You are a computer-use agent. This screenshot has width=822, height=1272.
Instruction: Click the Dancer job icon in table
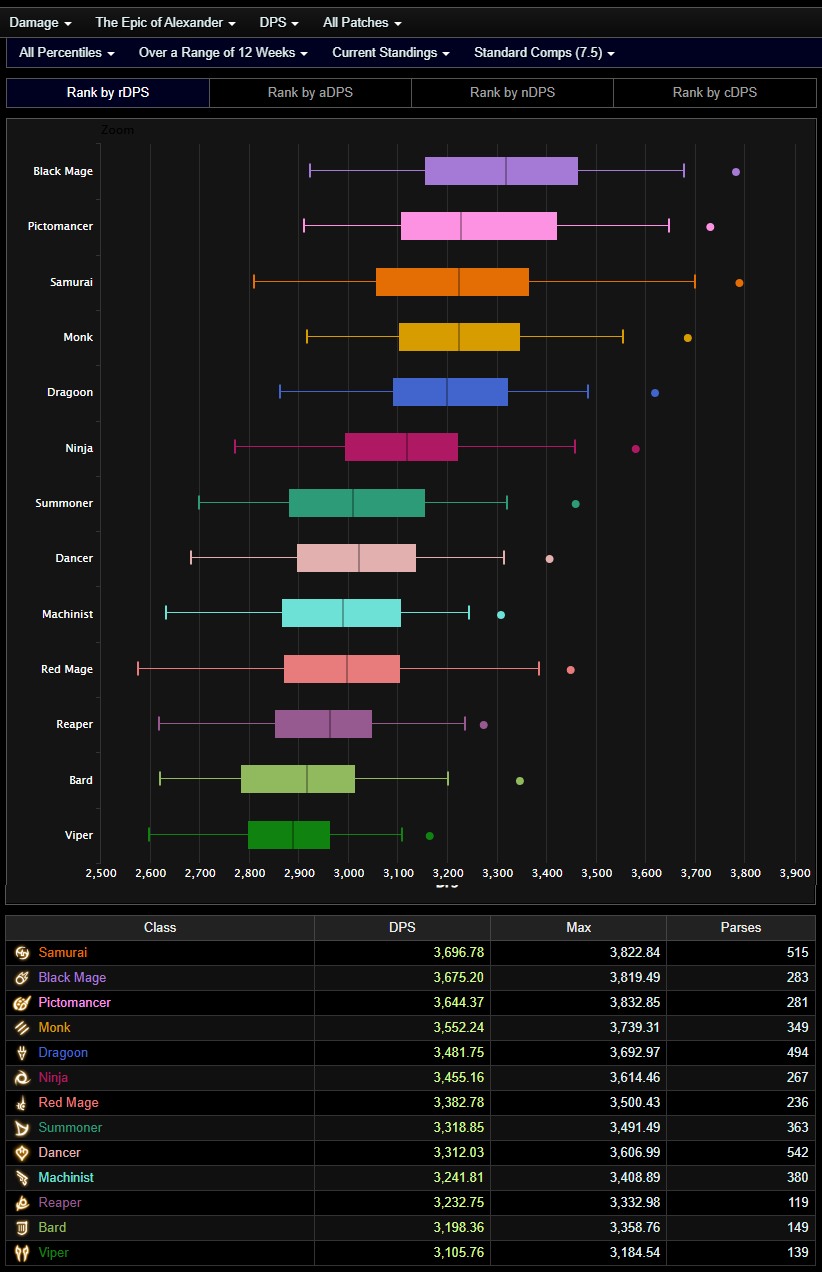pos(22,1153)
